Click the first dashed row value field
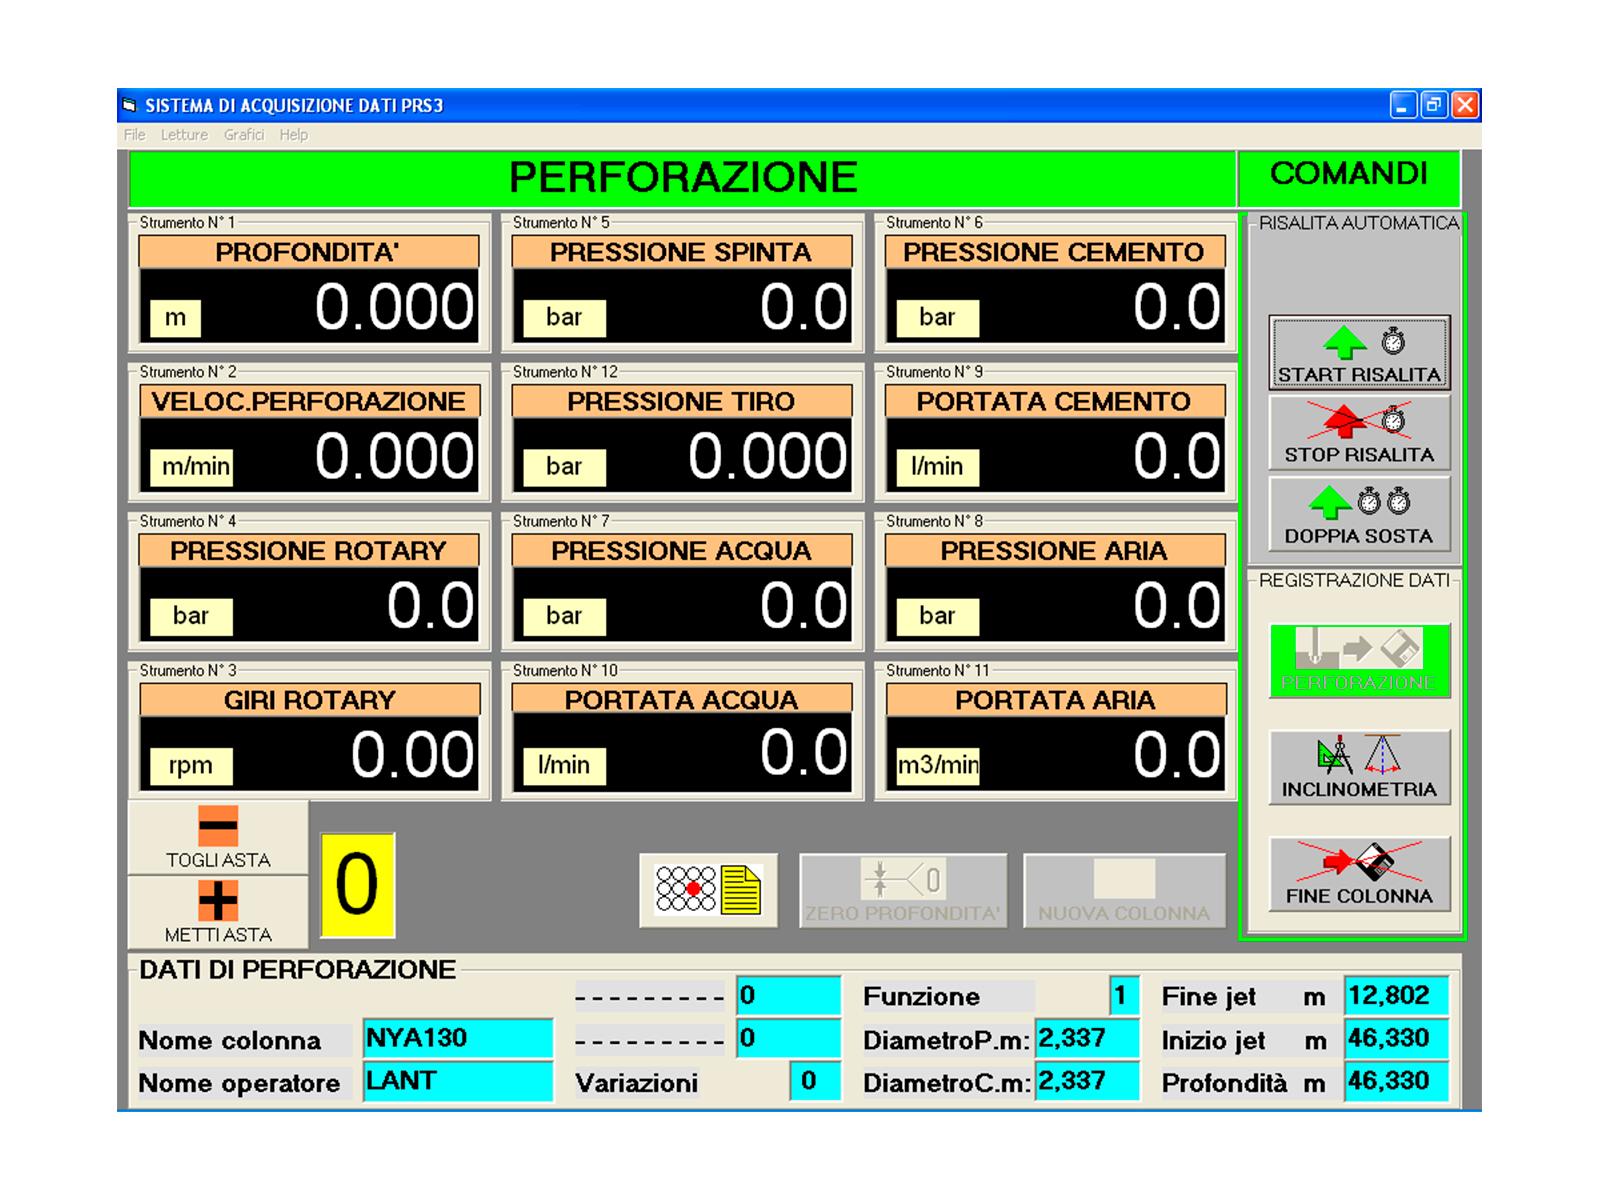This screenshot has width=1600, height=1200. coord(788,996)
